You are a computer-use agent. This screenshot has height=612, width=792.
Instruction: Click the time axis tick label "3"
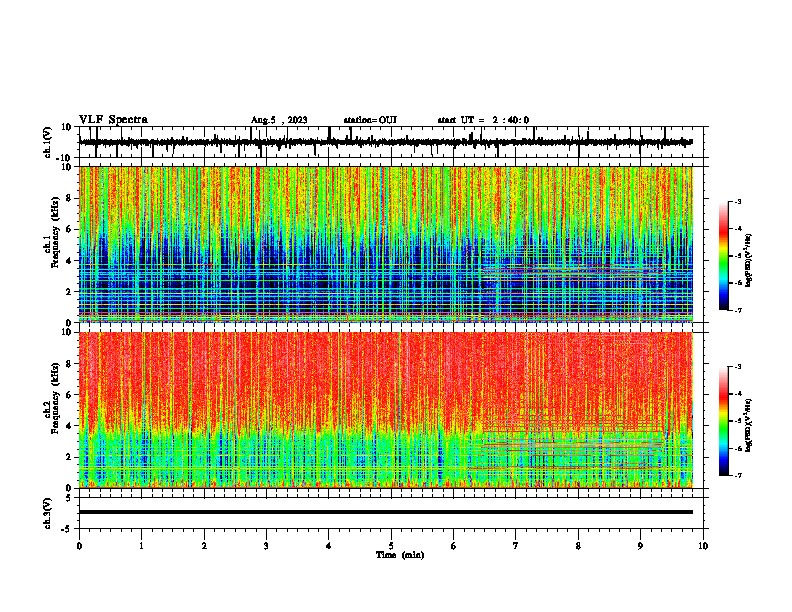(266, 546)
